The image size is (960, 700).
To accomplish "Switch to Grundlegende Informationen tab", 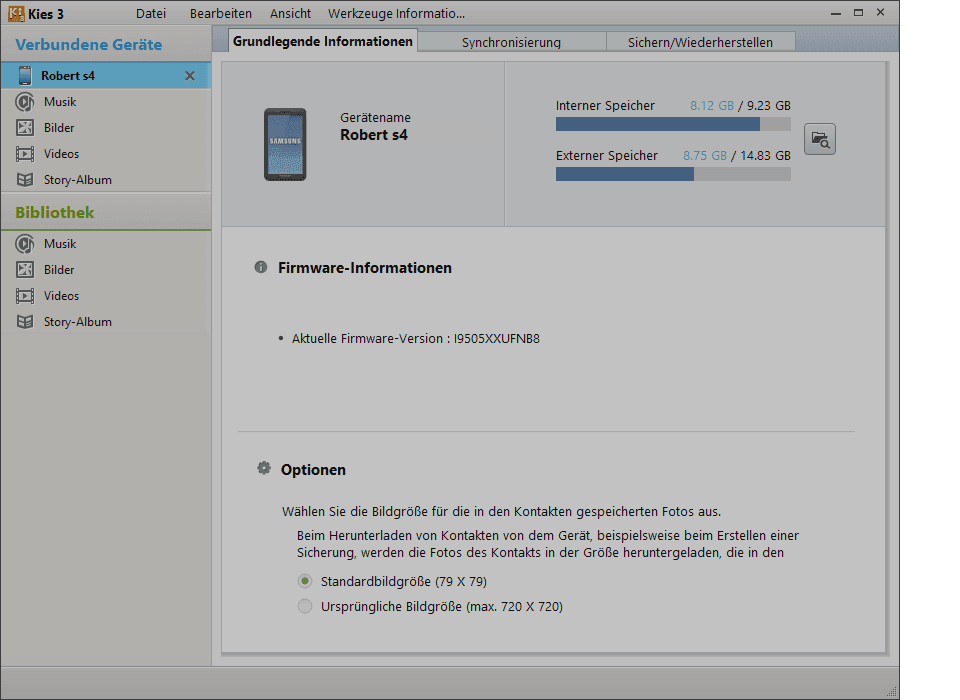I will [323, 41].
